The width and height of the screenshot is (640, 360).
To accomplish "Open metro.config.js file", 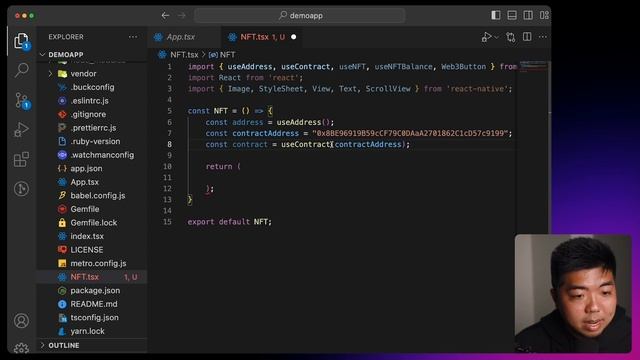I will tap(98, 263).
